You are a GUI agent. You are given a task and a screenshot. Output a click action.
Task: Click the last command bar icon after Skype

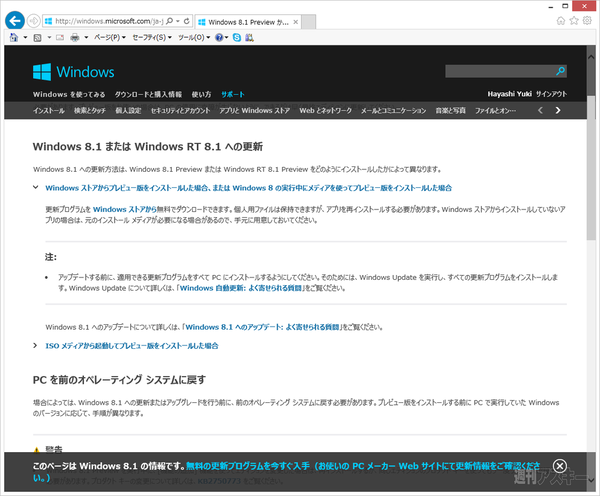pos(249,38)
